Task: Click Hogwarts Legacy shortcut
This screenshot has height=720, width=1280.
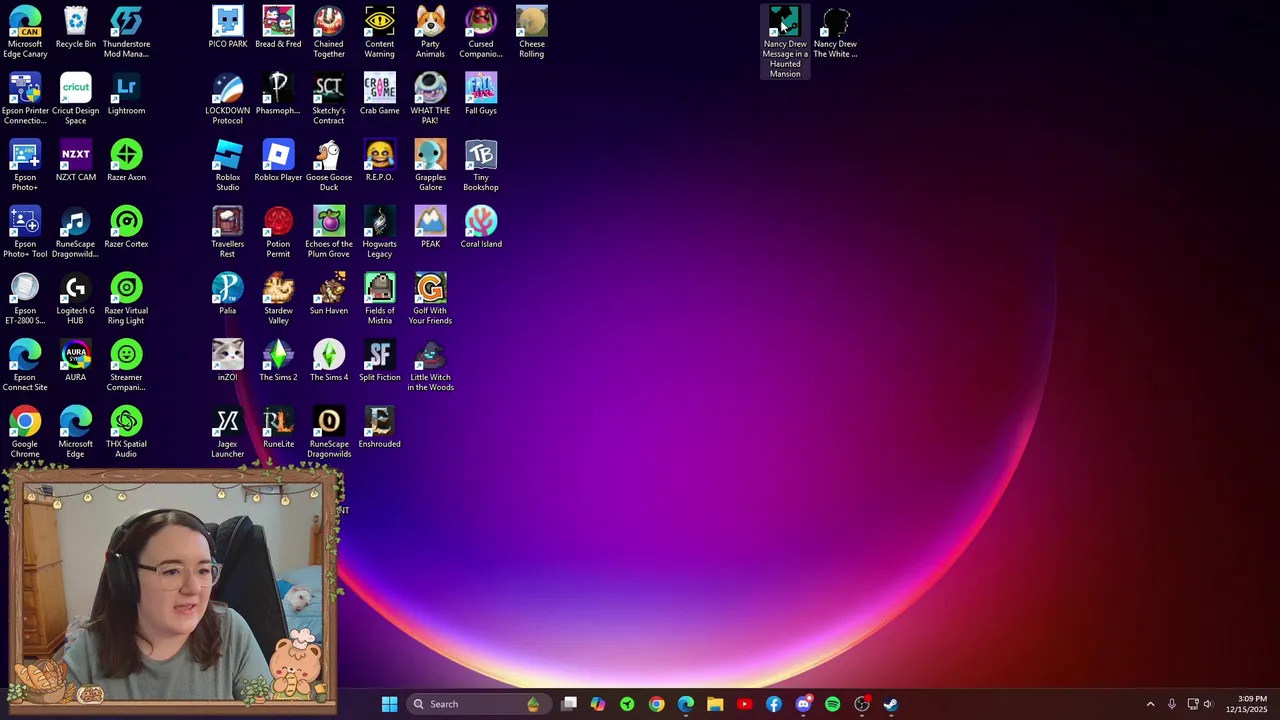Action: [379, 232]
